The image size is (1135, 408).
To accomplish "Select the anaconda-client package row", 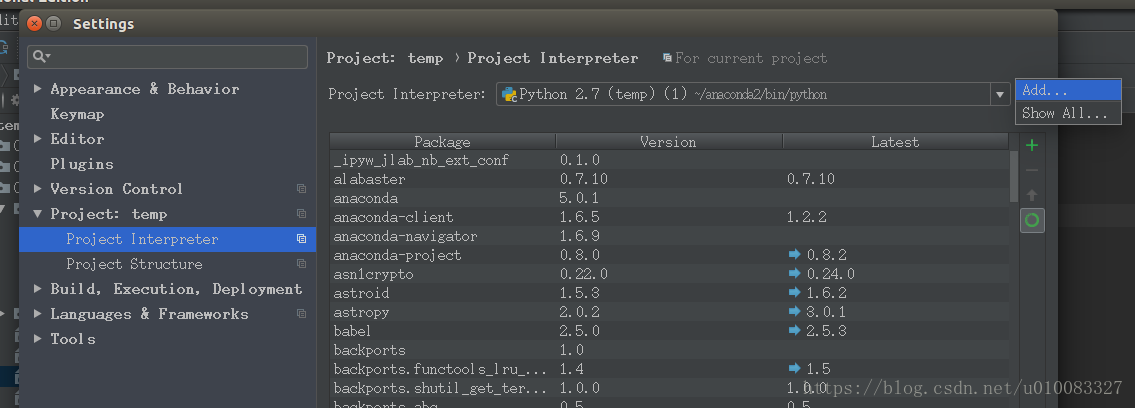I will click(x=669, y=217).
